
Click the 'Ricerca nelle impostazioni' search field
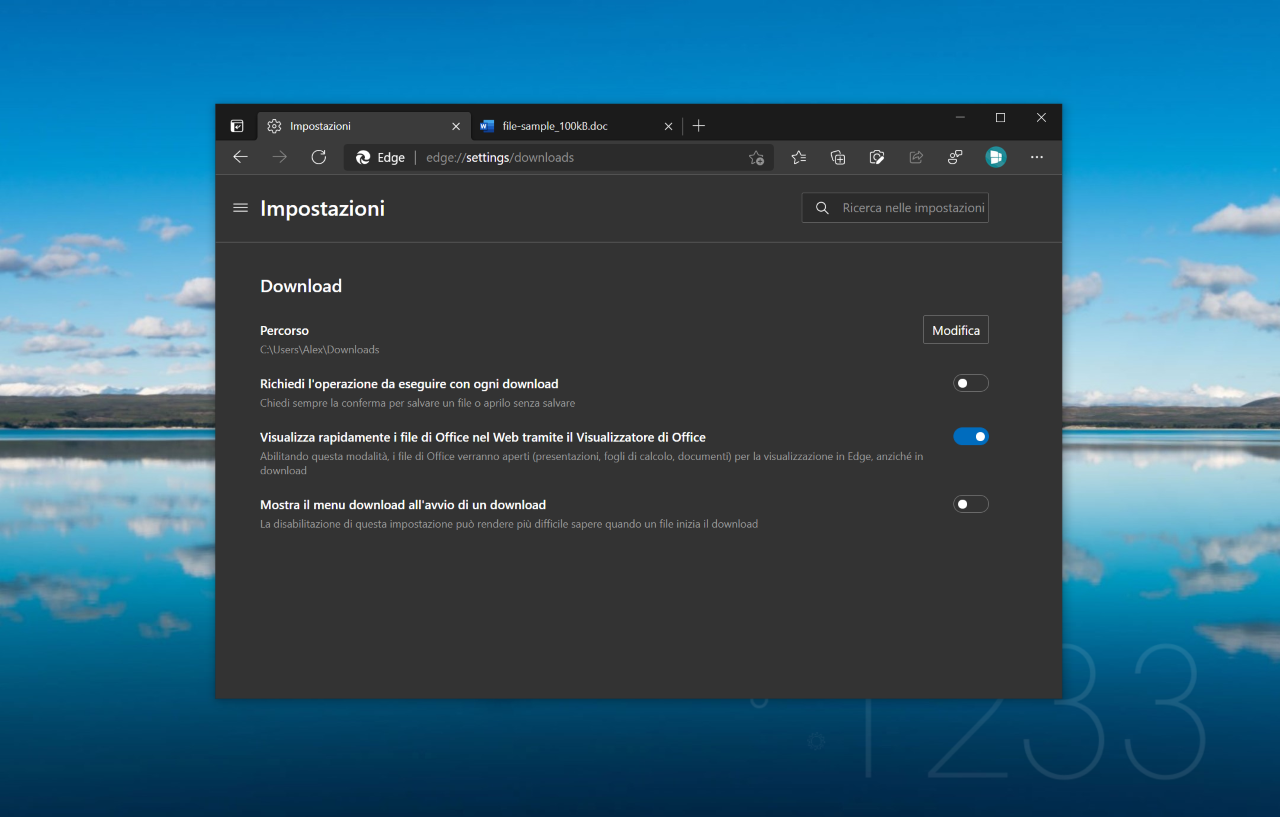[x=895, y=208]
